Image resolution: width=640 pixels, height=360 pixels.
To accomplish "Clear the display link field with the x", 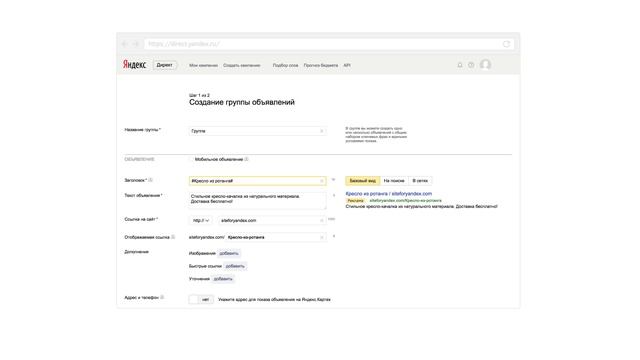I will (322, 237).
